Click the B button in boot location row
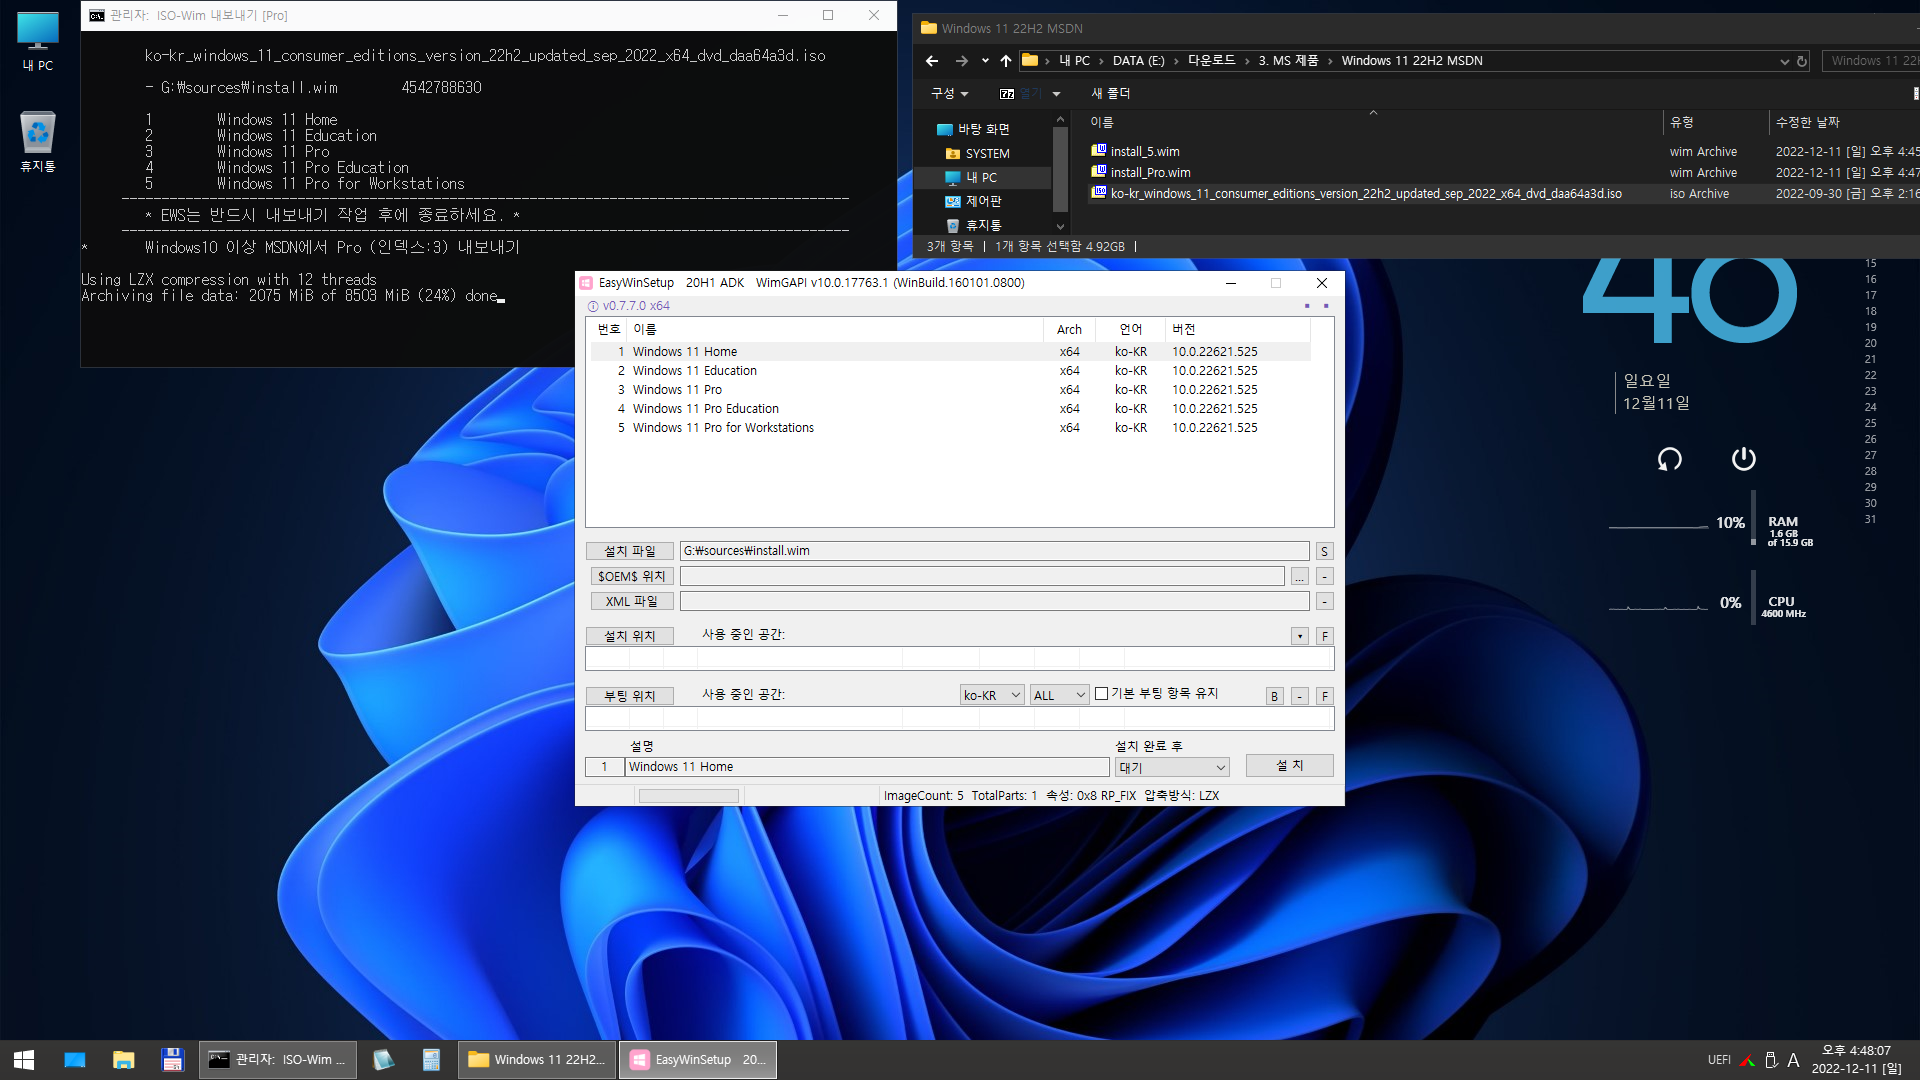This screenshot has width=1920, height=1080. tap(1274, 697)
